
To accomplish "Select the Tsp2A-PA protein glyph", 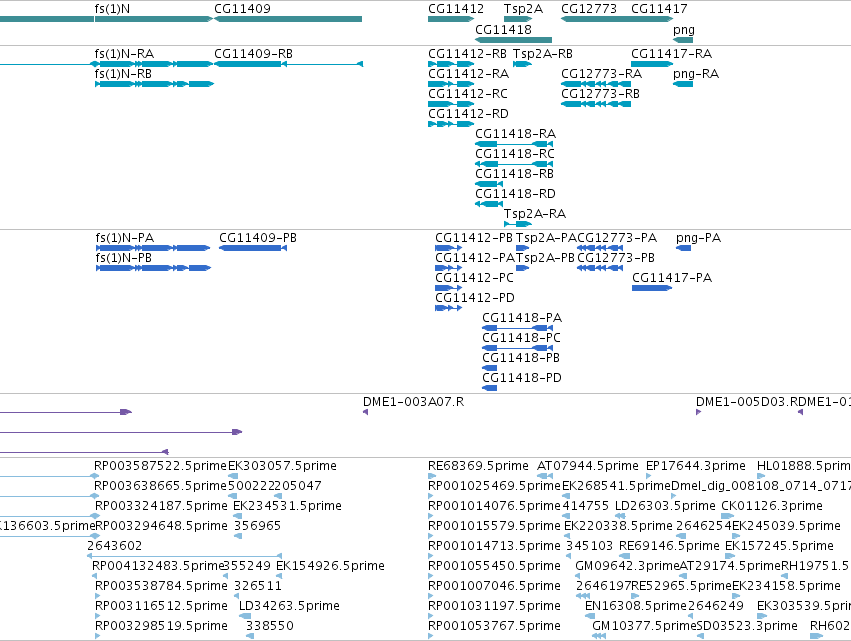I will (x=522, y=248).
